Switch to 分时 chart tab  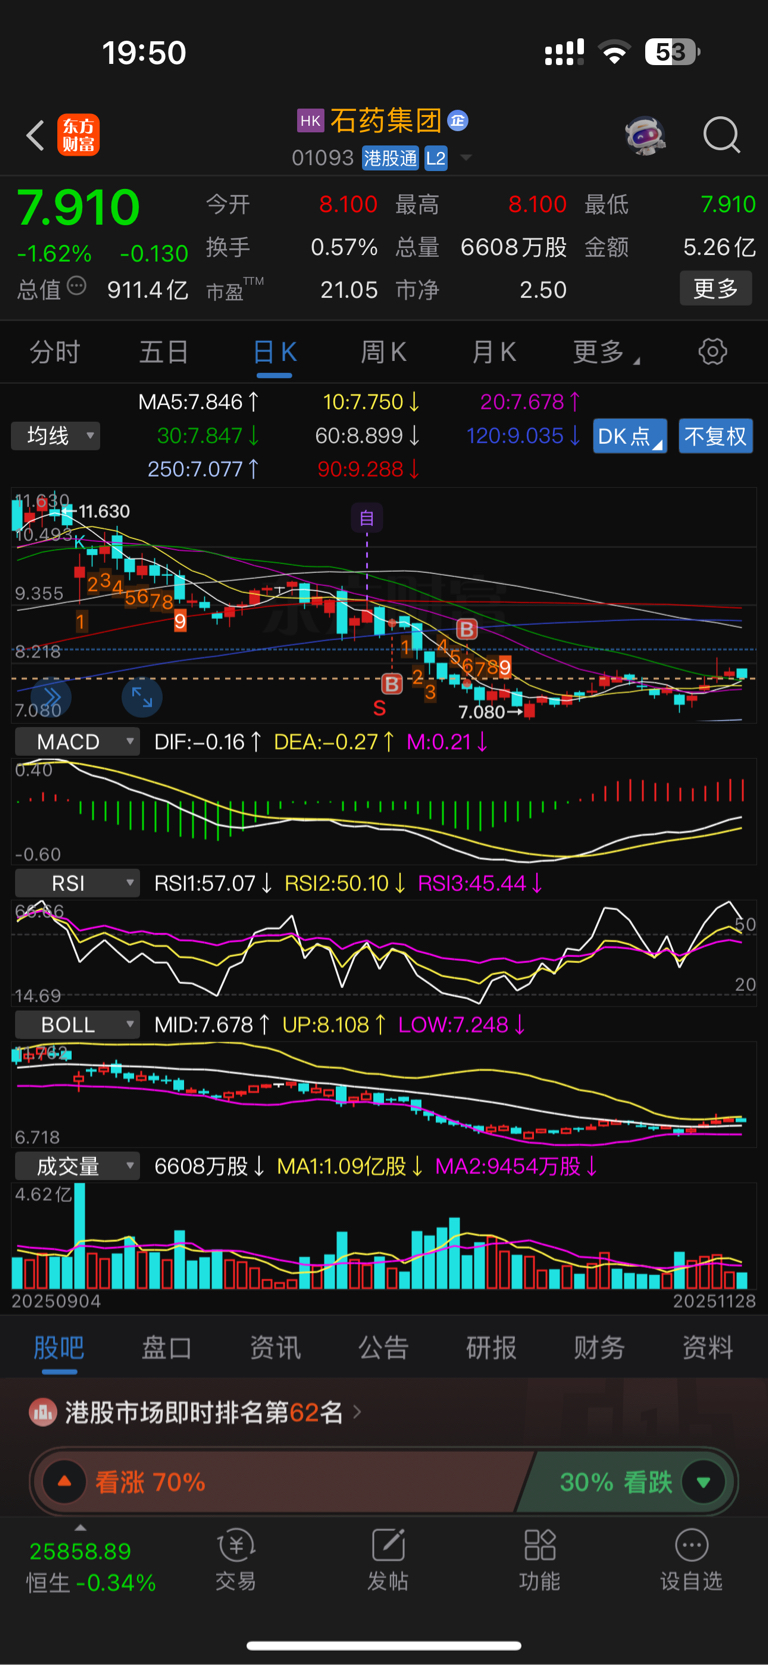(54, 352)
